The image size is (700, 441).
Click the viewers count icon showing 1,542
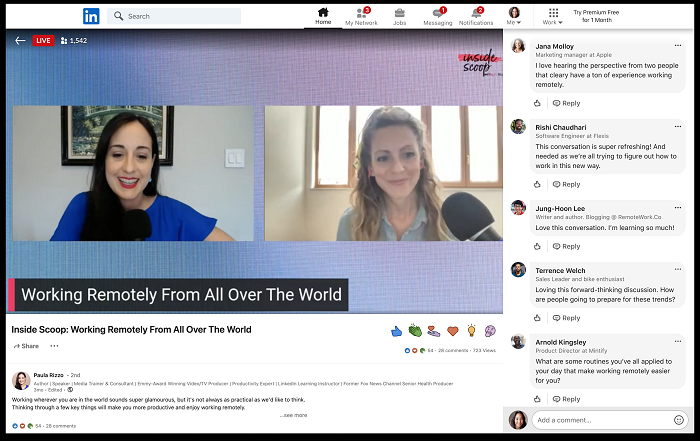point(64,41)
